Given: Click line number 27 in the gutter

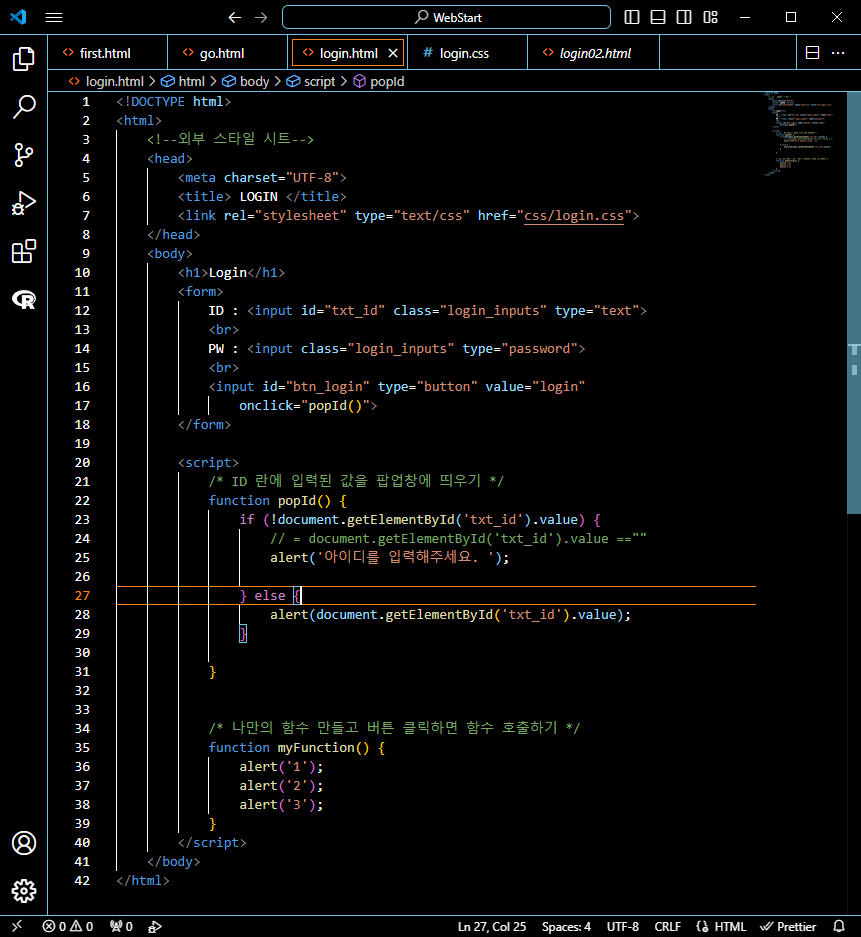Looking at the screenshot, I should click(x=82, y=596).
